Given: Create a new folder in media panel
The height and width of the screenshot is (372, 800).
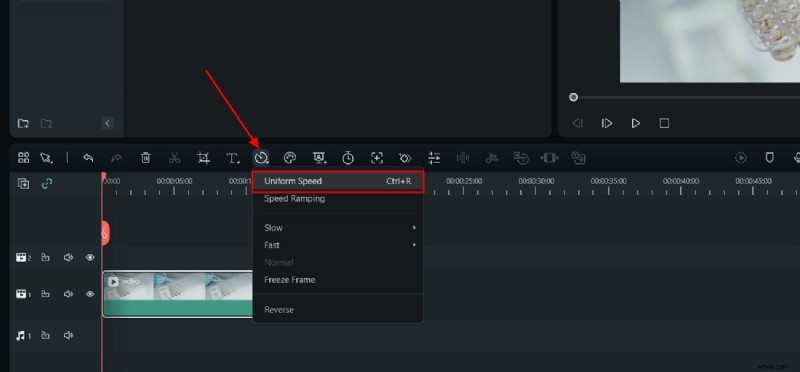Looking at the screenshot, I should pos(23,123).
